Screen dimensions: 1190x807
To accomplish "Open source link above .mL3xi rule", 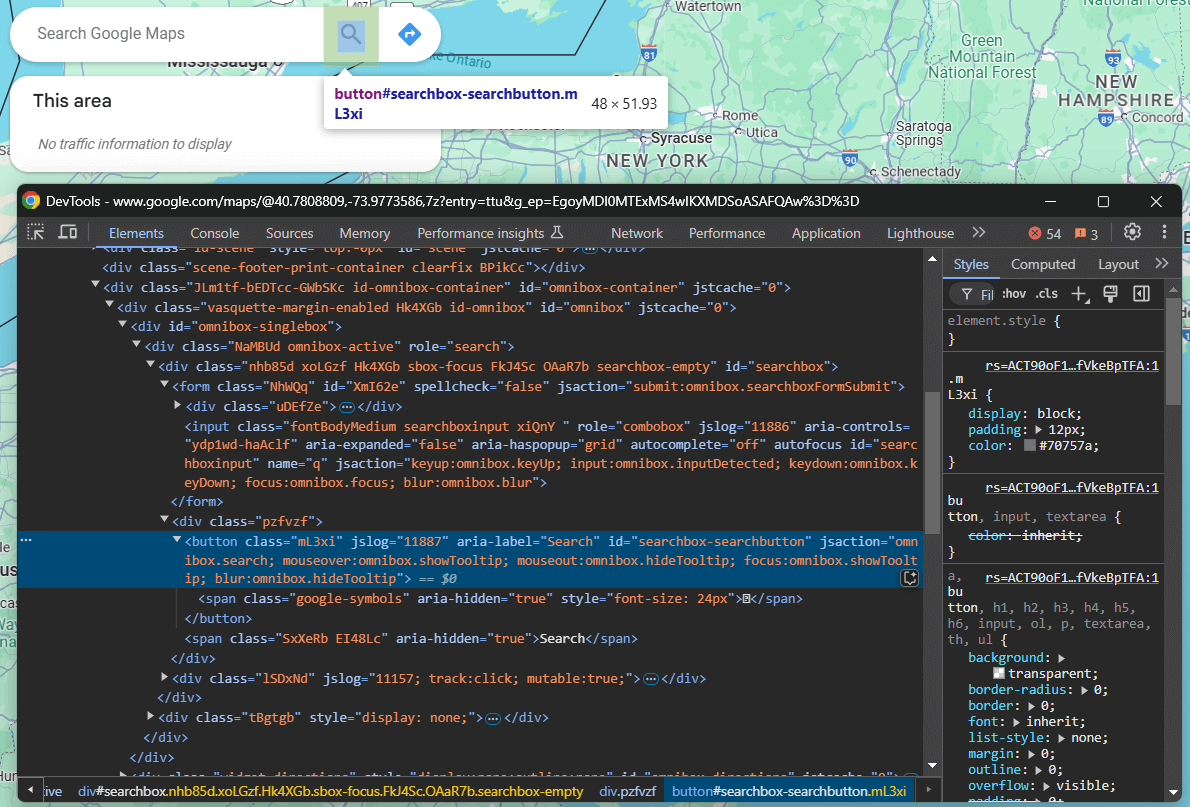I will pos(1072,366).
